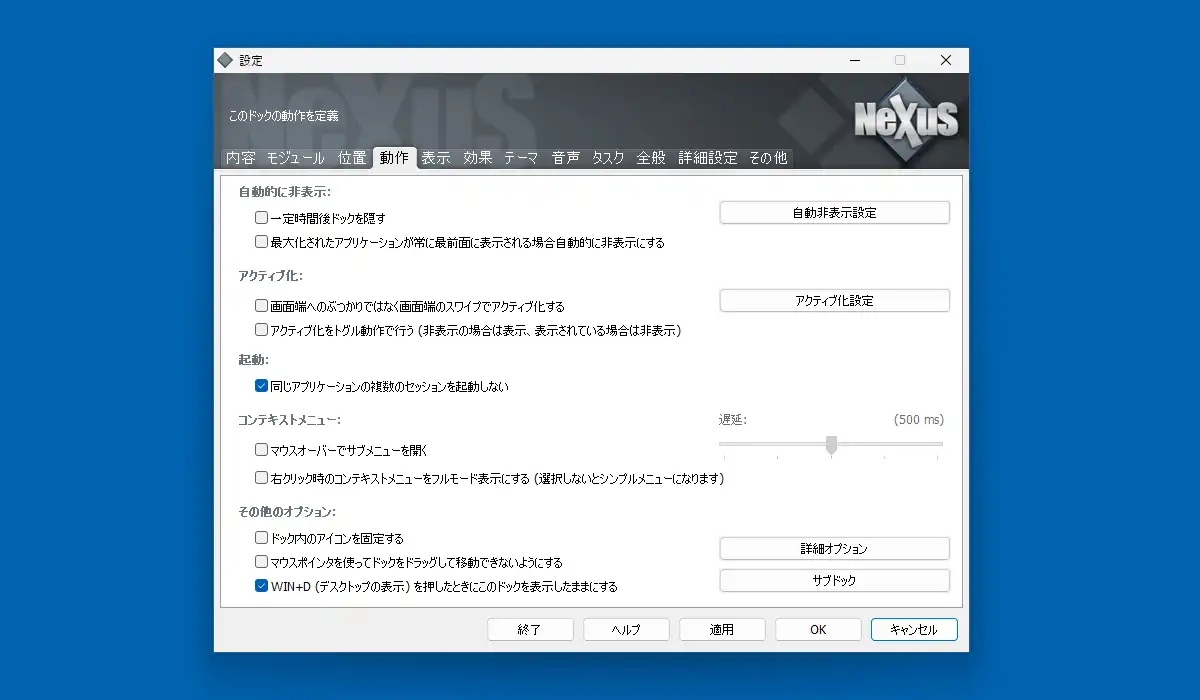The height and width of the screenshot is (700, 1200).
Task: Switch to the 内容 tab
Action: pyautogui.click(x=240, y=158)
